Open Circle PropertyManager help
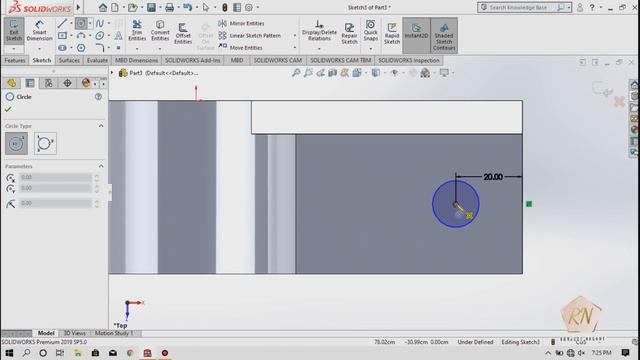 98,97
